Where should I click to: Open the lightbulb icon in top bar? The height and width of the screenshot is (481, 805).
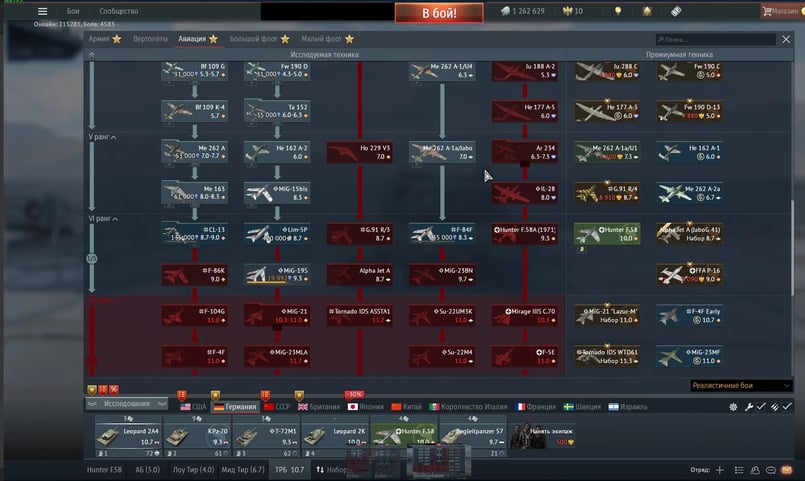[618, 11]
